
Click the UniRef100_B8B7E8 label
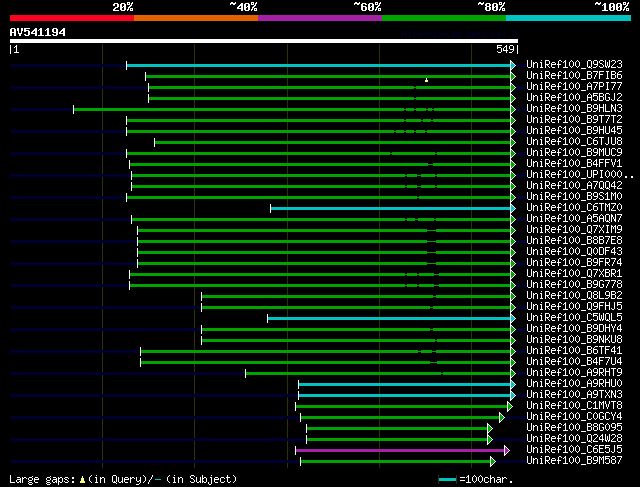coord(574,241)
